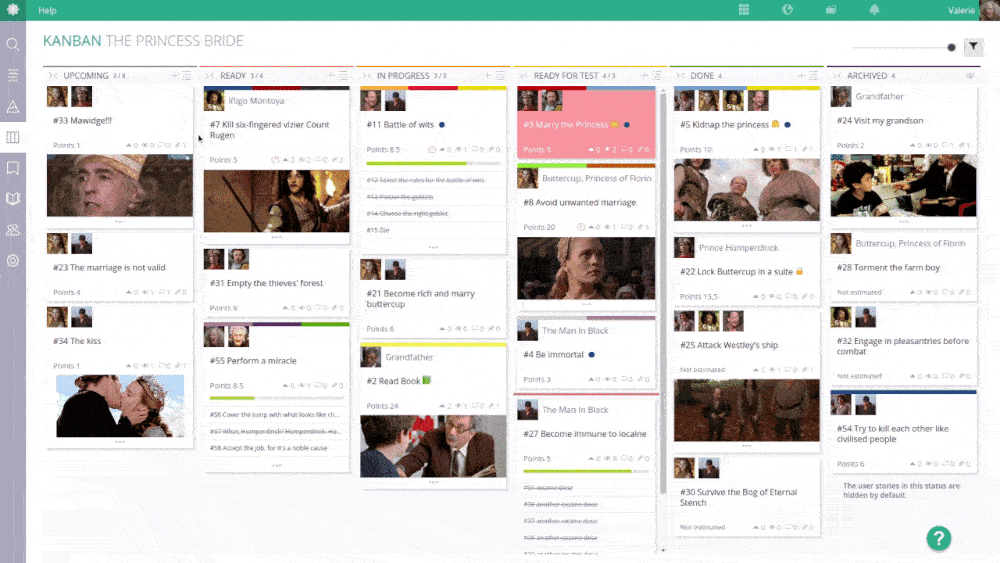Open subtask #15 Die under Battle of wits
Screen dimensions: 1000x563
(x=378, y=230)
